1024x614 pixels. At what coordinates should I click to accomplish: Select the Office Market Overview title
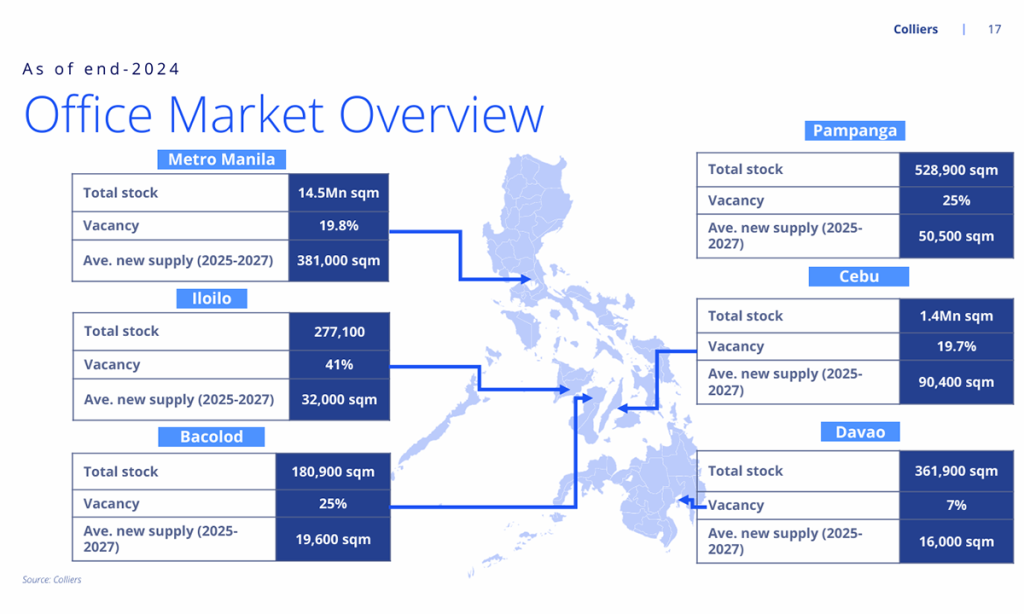point(284,114)
